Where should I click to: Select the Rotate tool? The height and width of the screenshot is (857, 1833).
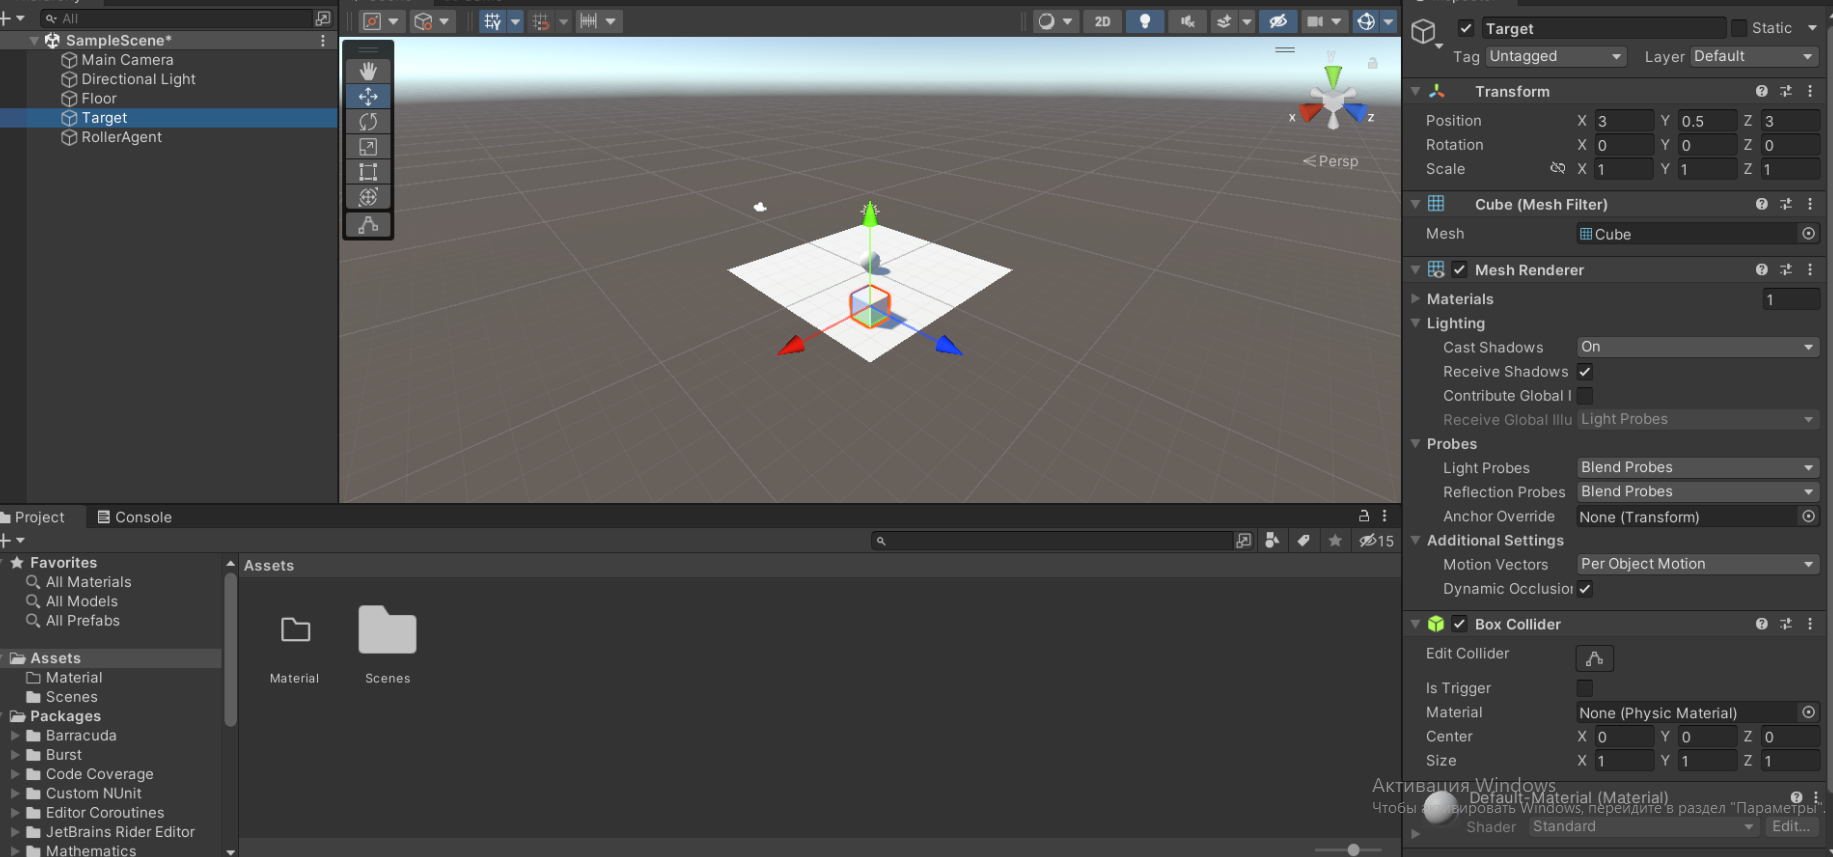(x=368, y=121)
